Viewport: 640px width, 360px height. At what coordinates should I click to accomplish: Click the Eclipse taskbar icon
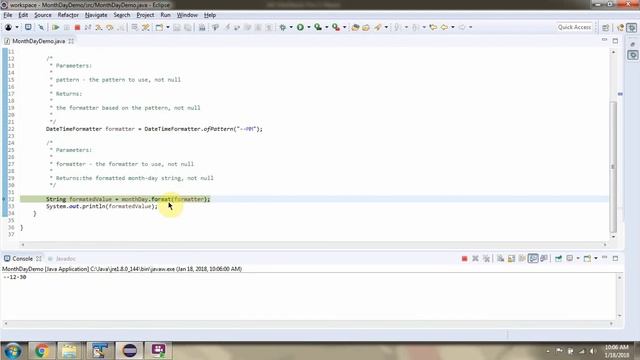point(129,351)
